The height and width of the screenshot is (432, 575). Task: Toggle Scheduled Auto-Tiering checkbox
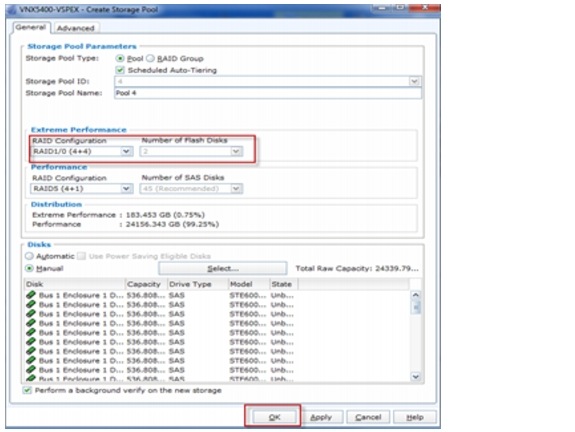pos(120,70)
